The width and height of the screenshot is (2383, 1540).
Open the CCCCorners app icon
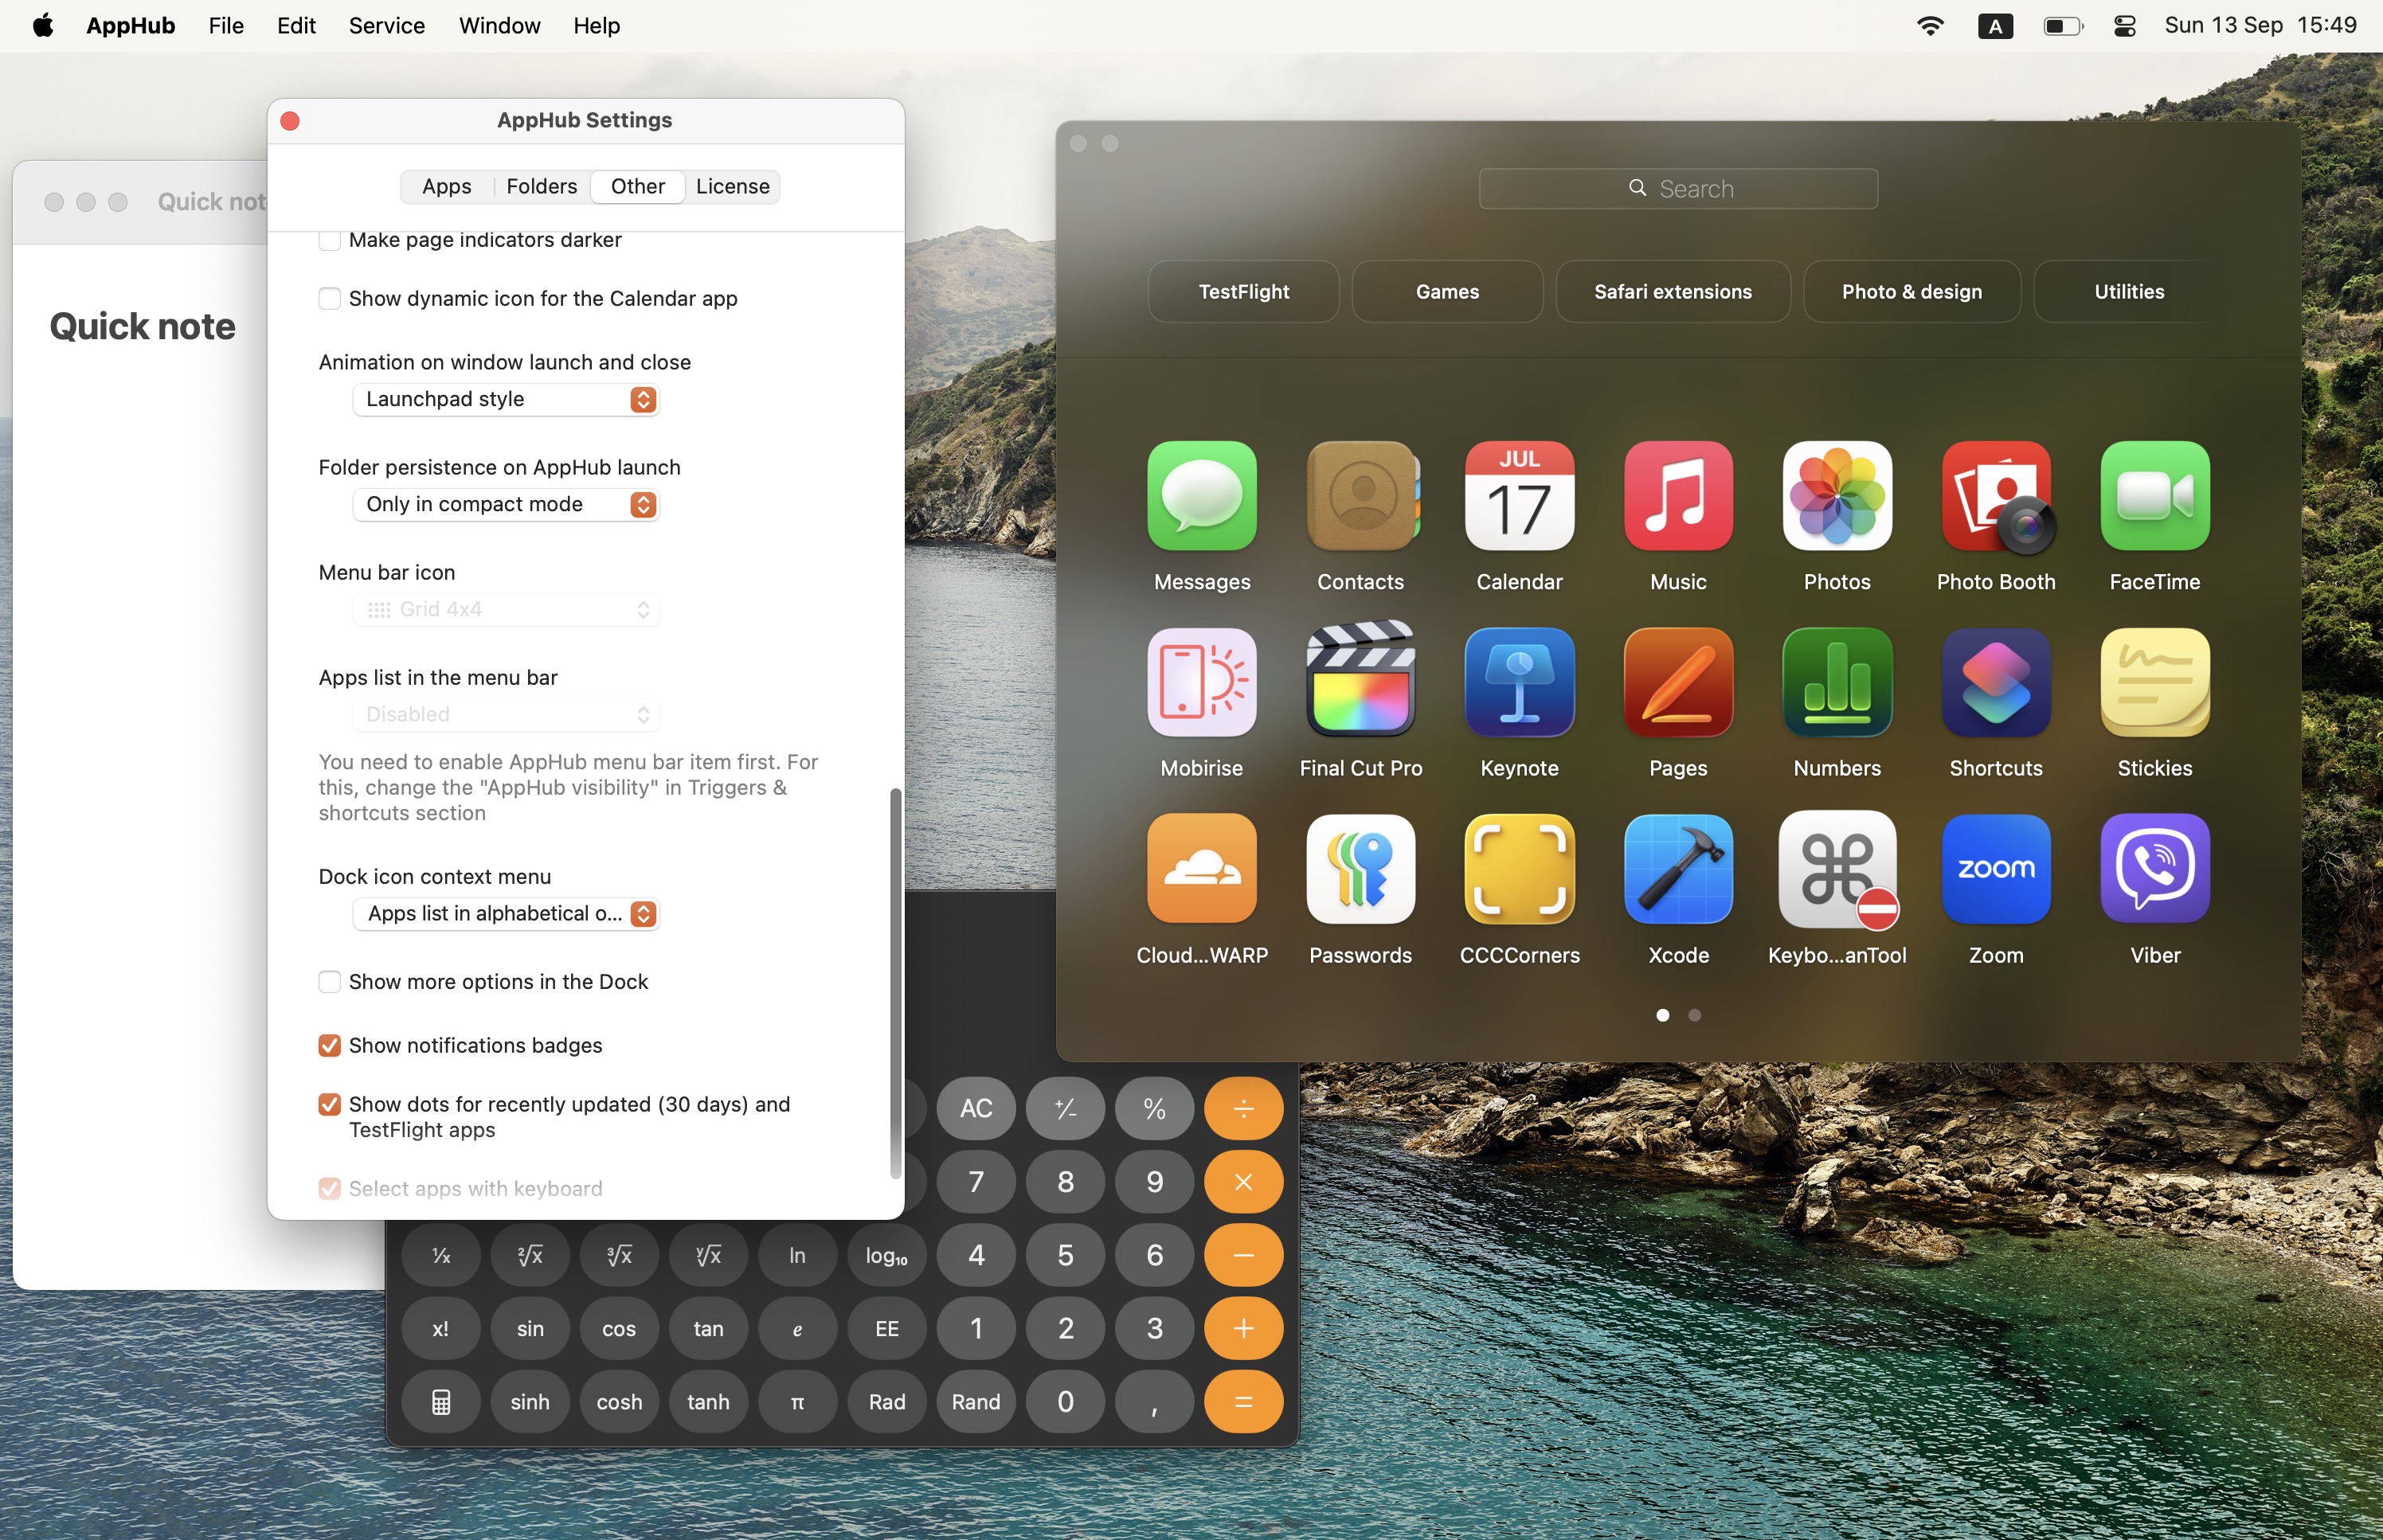[1519, 869]
